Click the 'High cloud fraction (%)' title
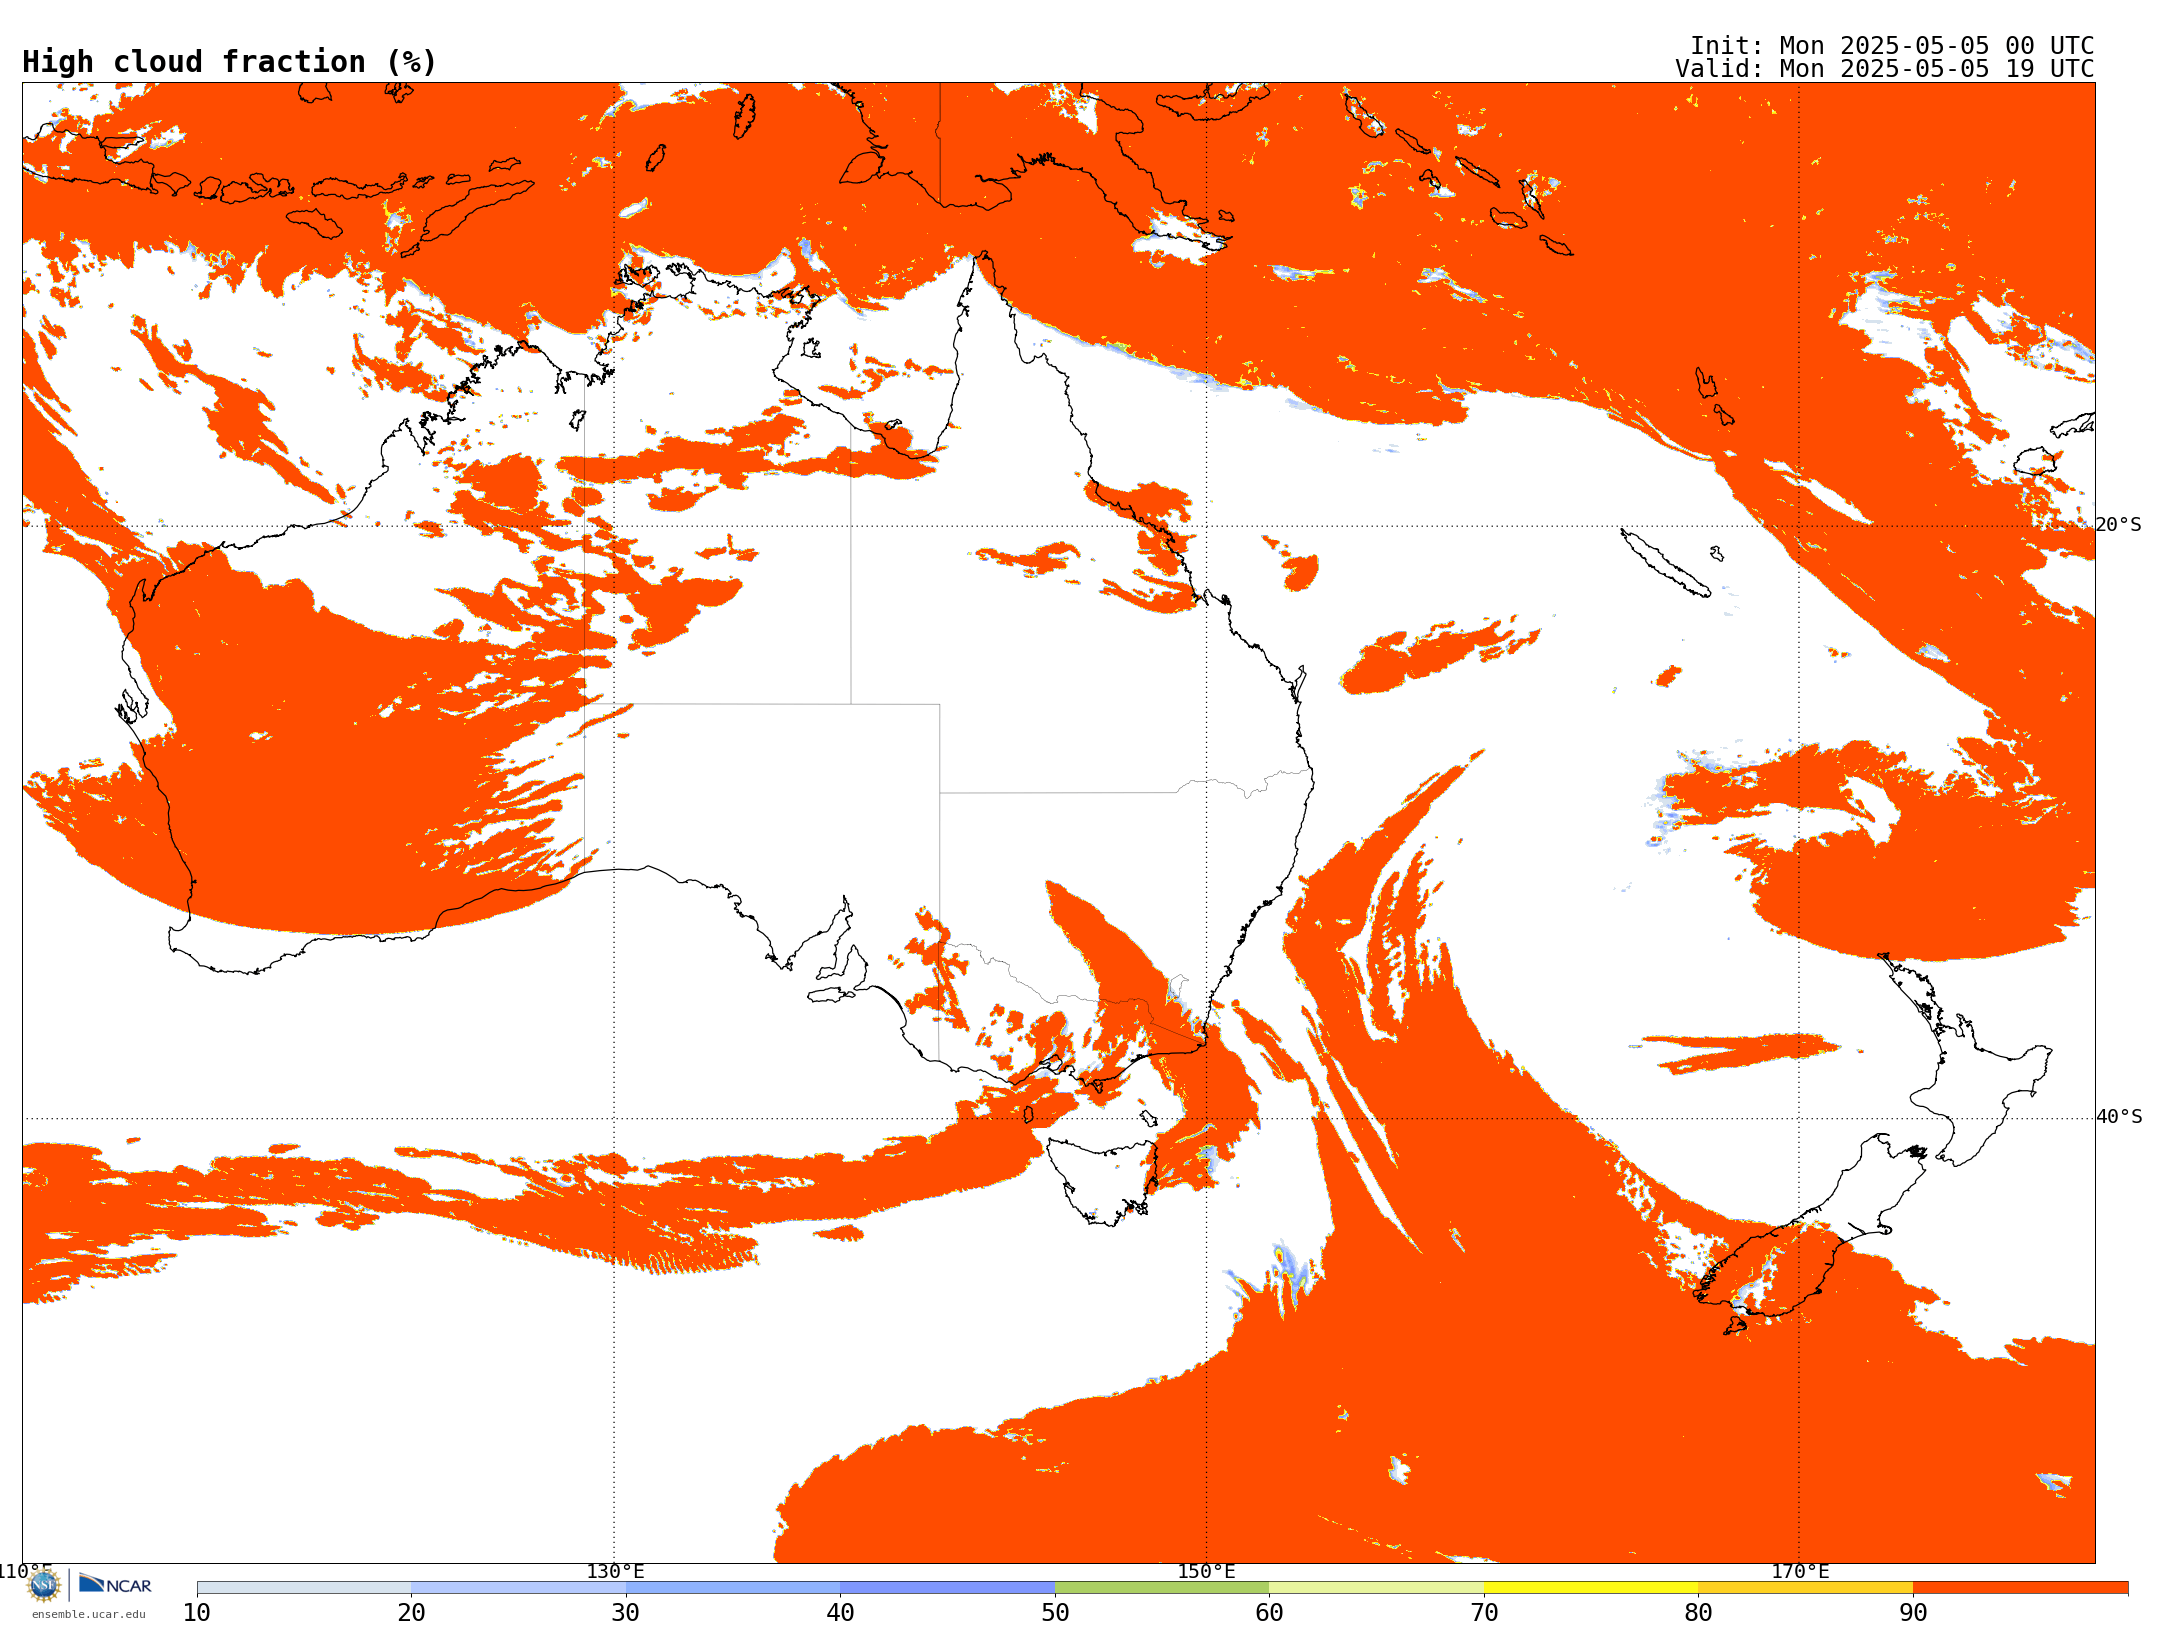The image size is (2160, 1626). [x=229, y=62]
